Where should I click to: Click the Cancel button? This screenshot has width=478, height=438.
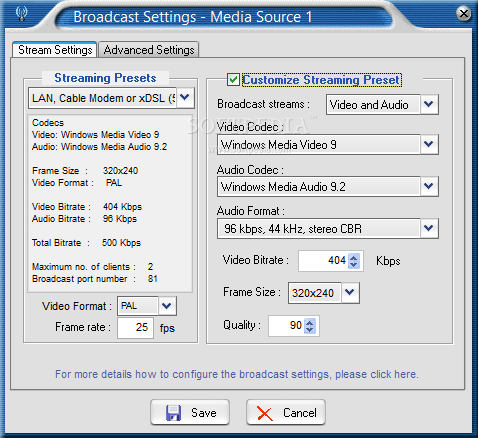(286, 412)
